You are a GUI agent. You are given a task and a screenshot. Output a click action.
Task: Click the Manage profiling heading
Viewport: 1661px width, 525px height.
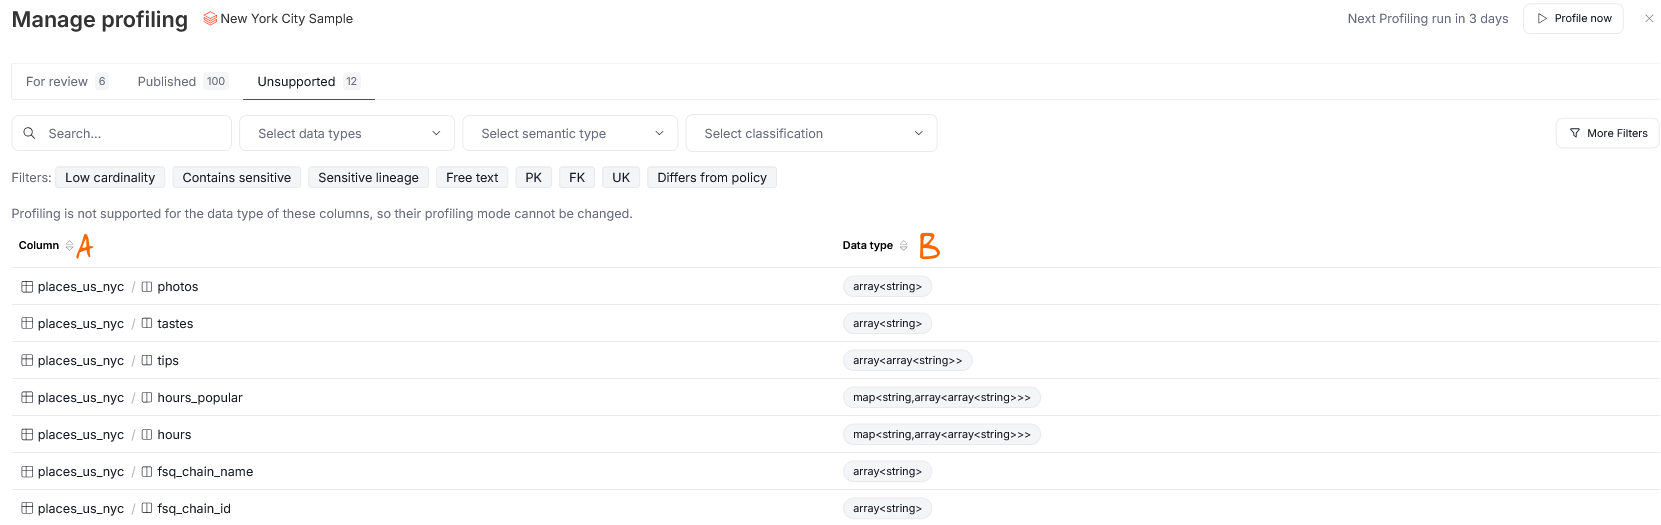point(100,20)
